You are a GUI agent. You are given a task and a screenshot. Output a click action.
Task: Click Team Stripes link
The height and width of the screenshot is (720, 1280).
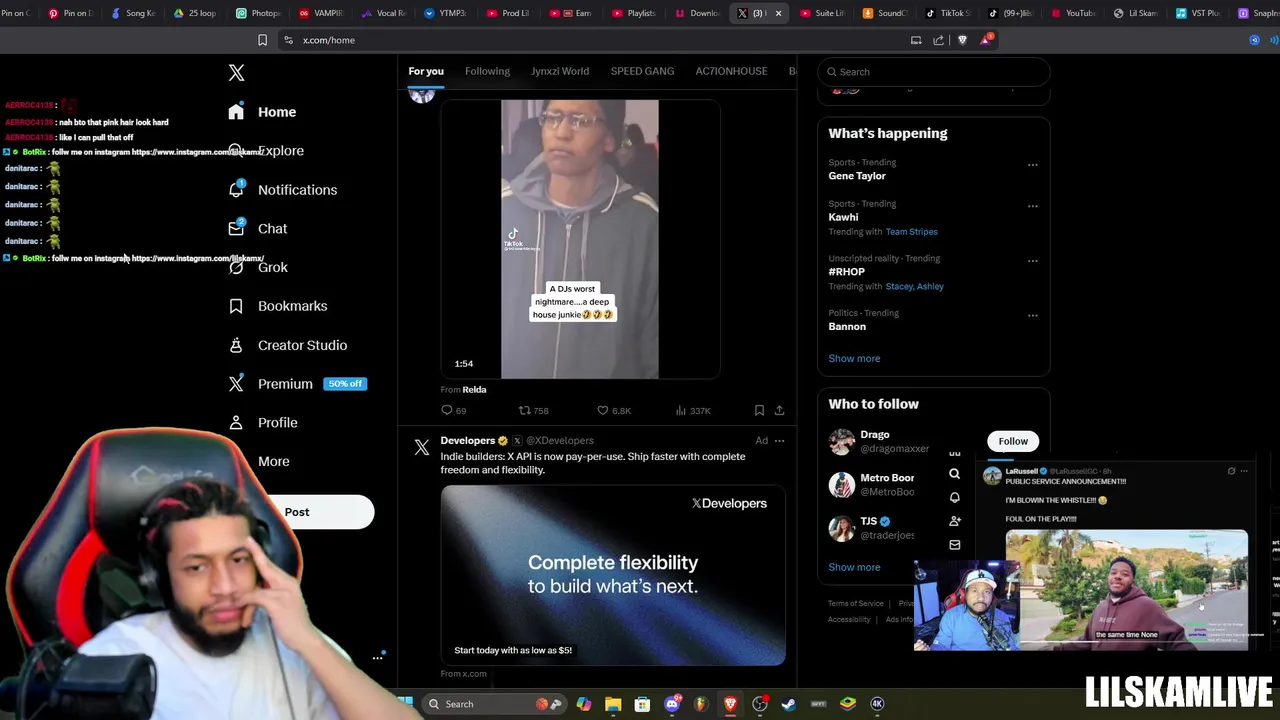click(911, 232)
